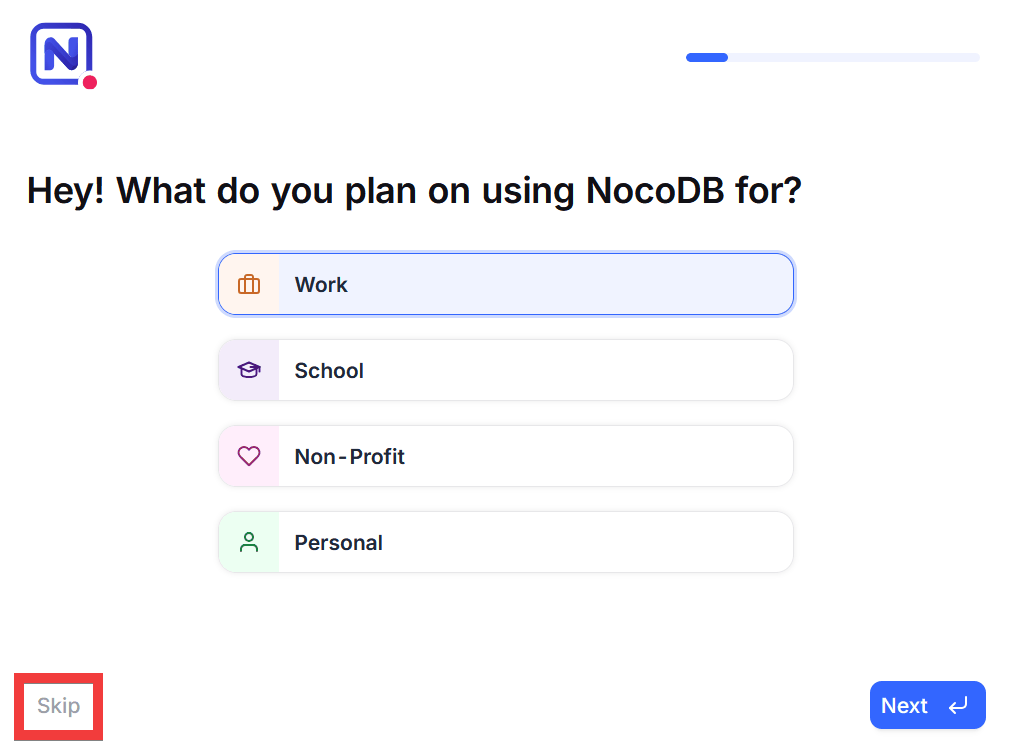1027x749 pixels.
Task: Click the graduation cap icon beside School
Action: click(249, 371)
